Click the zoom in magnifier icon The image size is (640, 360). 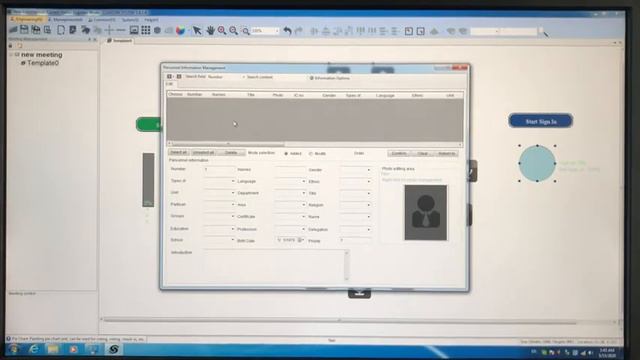(x=222, y=31)
